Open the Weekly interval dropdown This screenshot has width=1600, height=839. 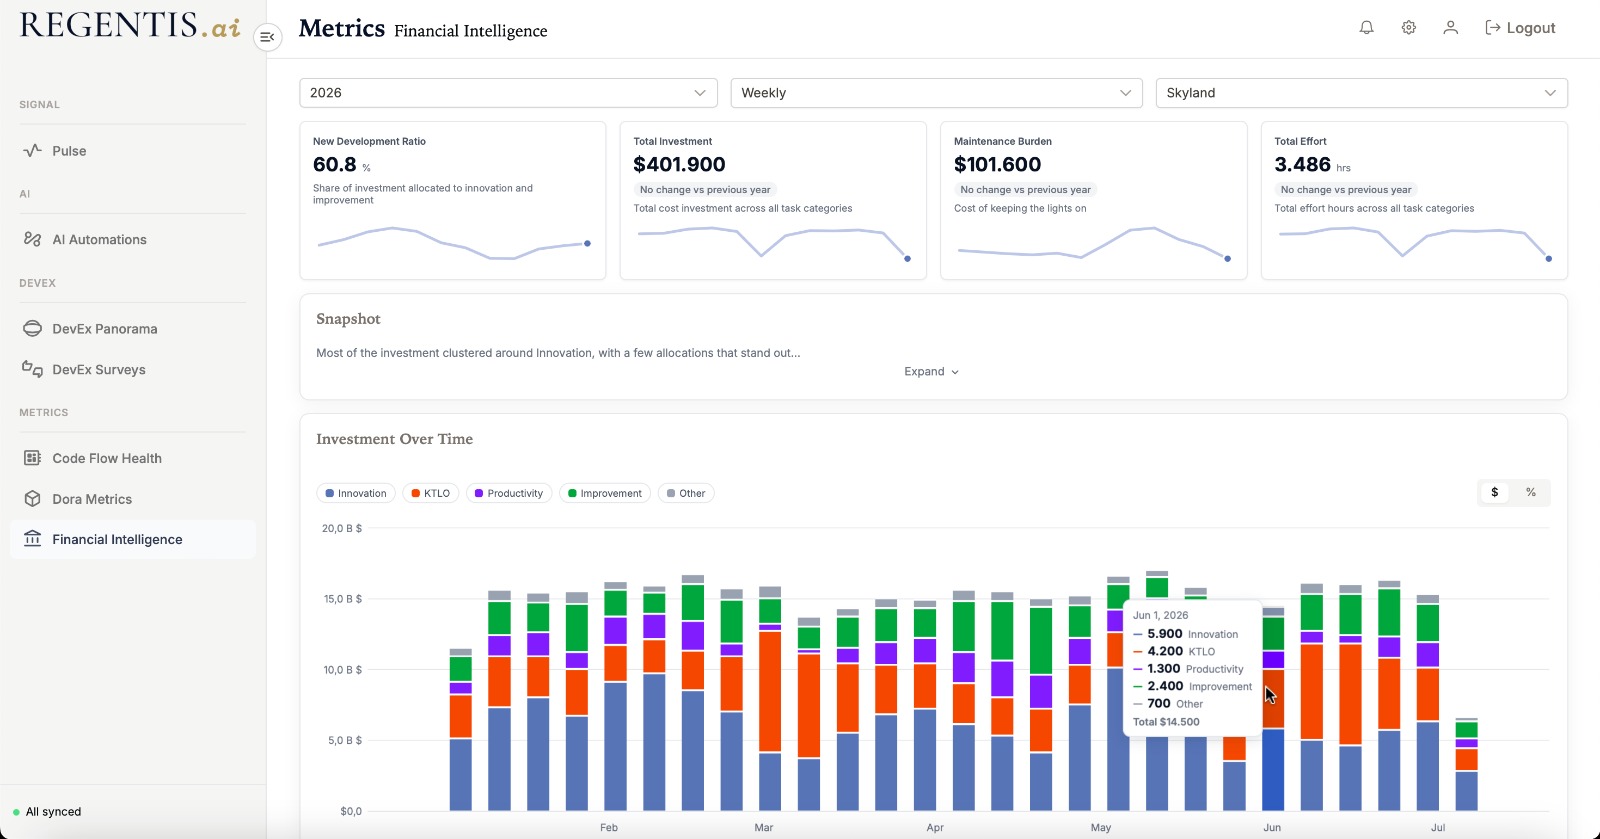[936, 93]
